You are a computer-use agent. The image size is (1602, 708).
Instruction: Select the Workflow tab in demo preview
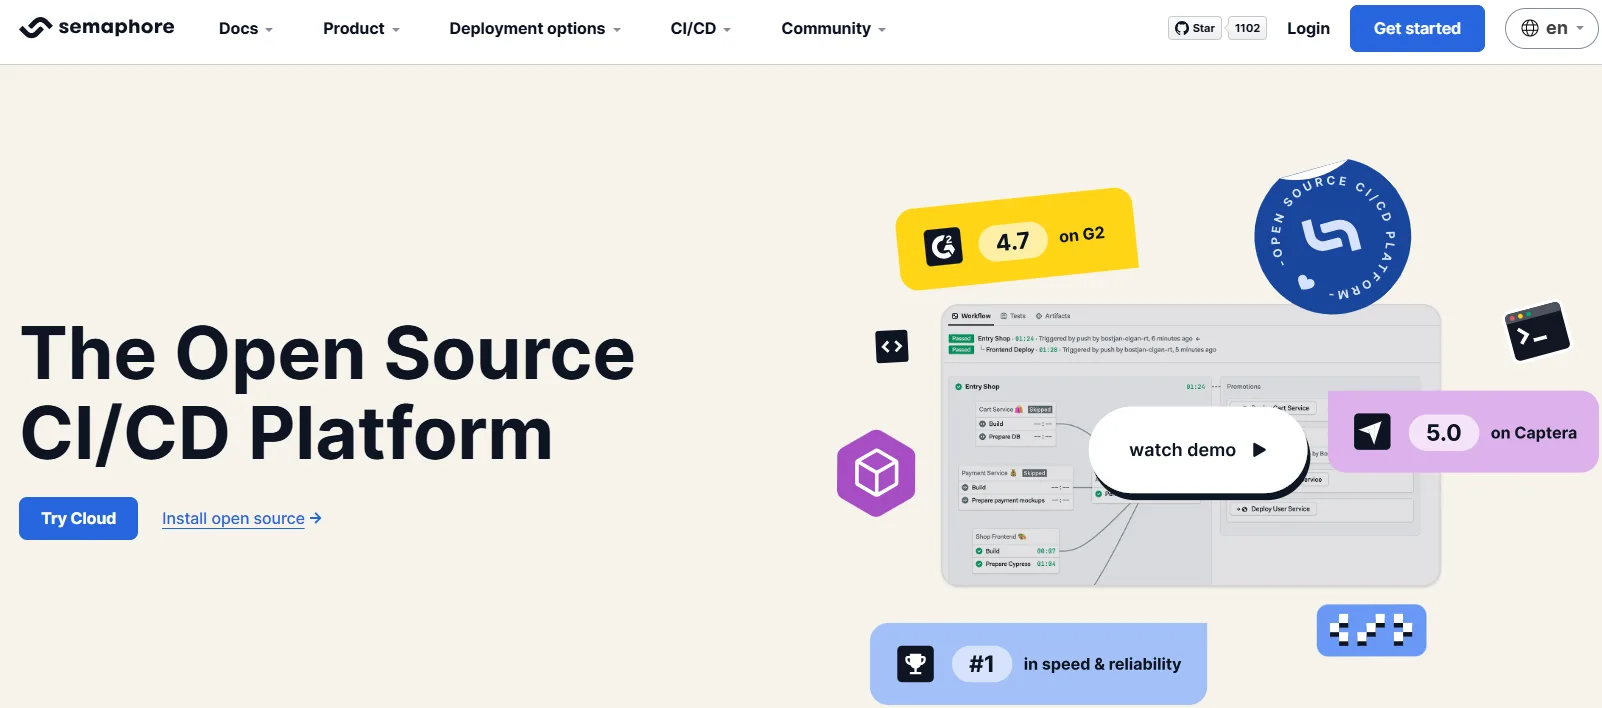[x=971, y=316]
